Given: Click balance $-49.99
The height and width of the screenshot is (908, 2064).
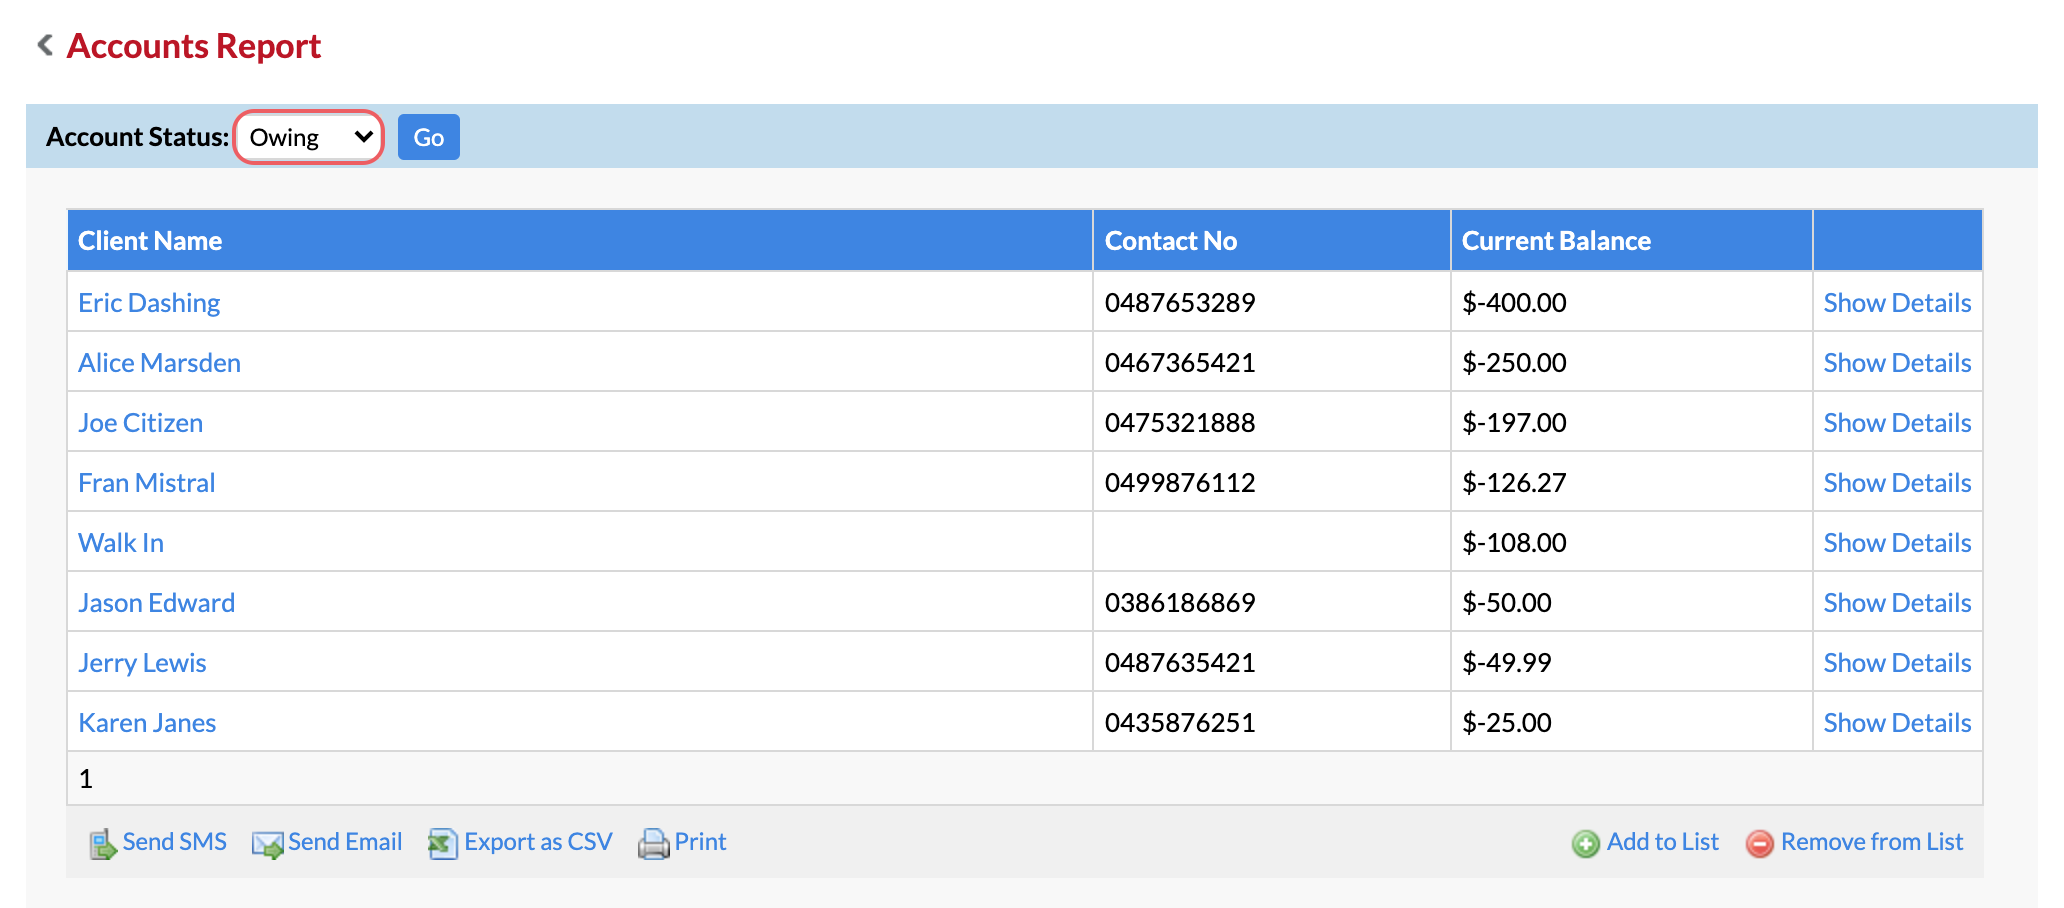Looking at the screenshot, I should click(1507, 663).
